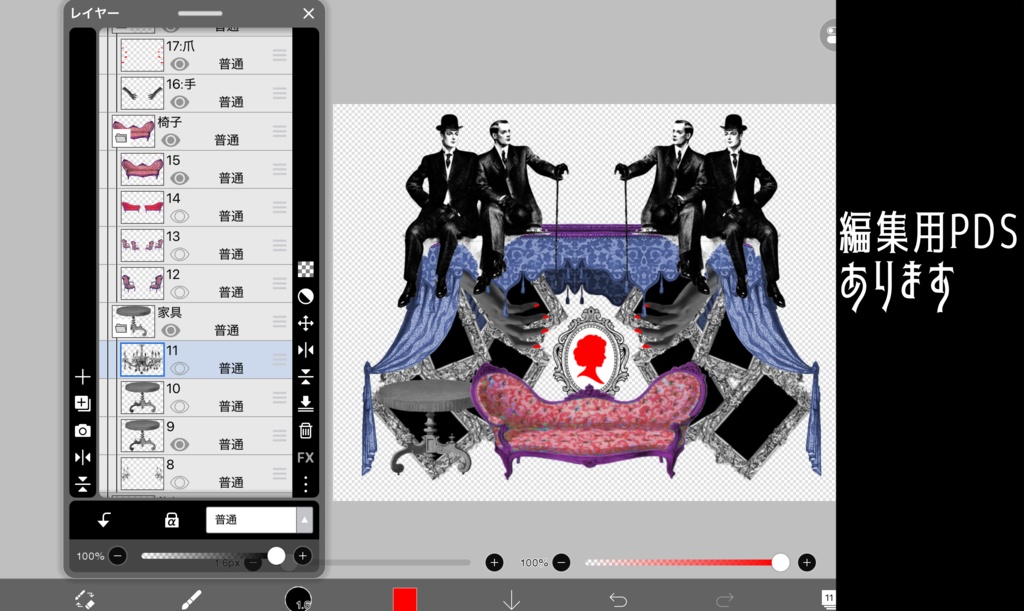Decrease layer opacity with minus button
This screenshot has height=611, width=1024.
click(x=118, y=556)
